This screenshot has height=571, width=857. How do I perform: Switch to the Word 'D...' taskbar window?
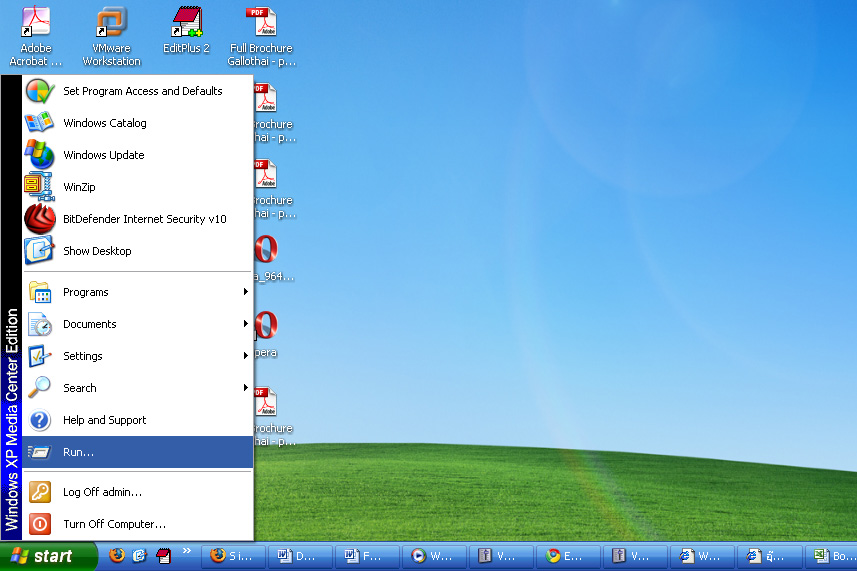click(x=301, y=556)
